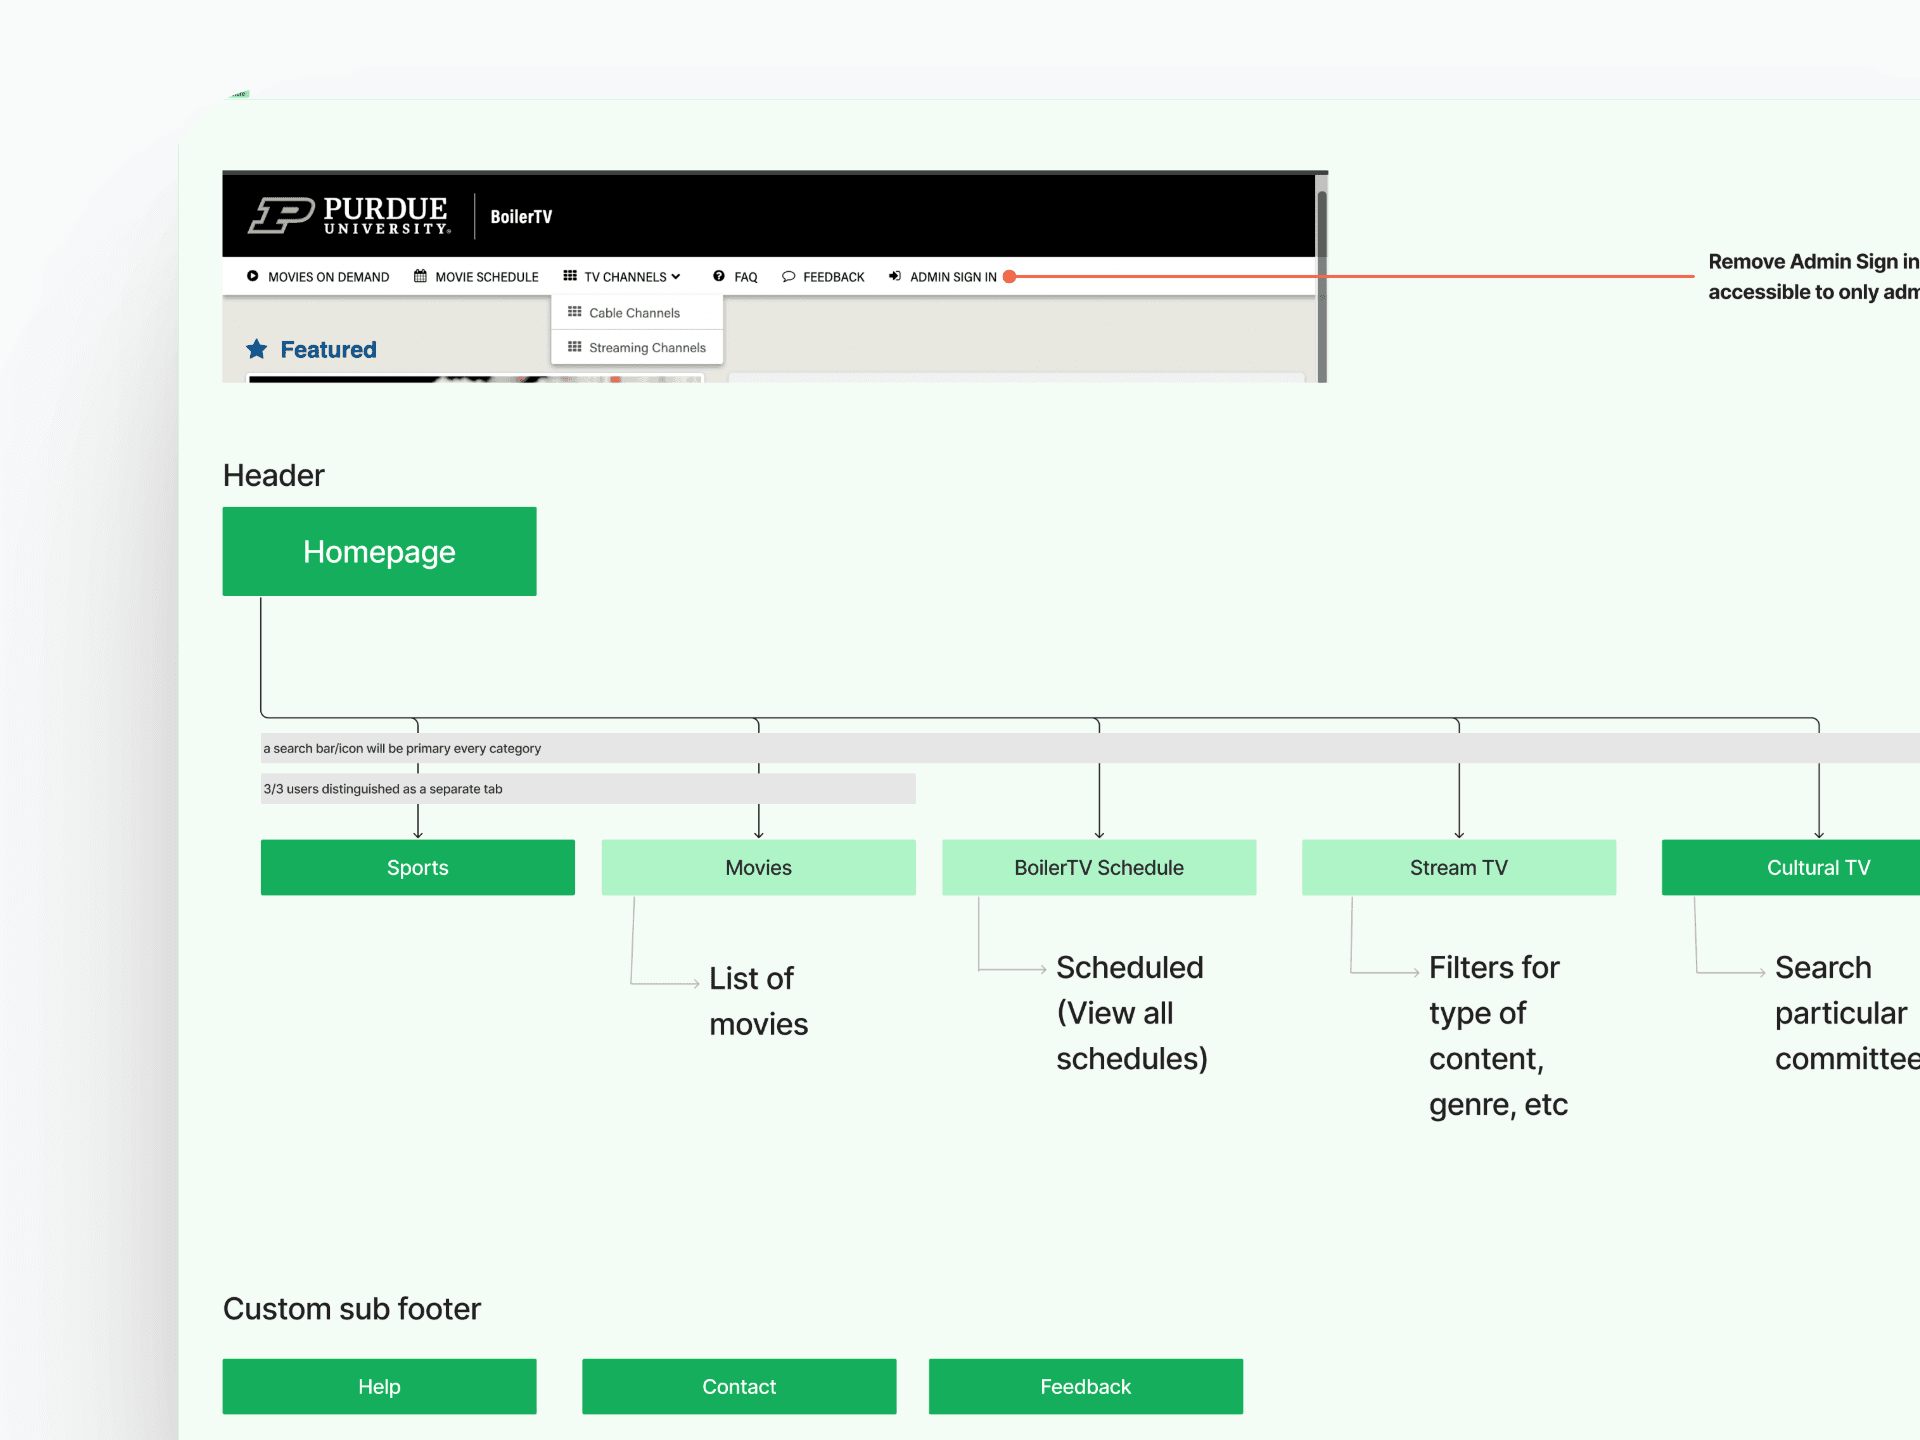This screenshot has width=1920, height=1440.
Task: Click the green Homepage box
Action: pos(379,551)
